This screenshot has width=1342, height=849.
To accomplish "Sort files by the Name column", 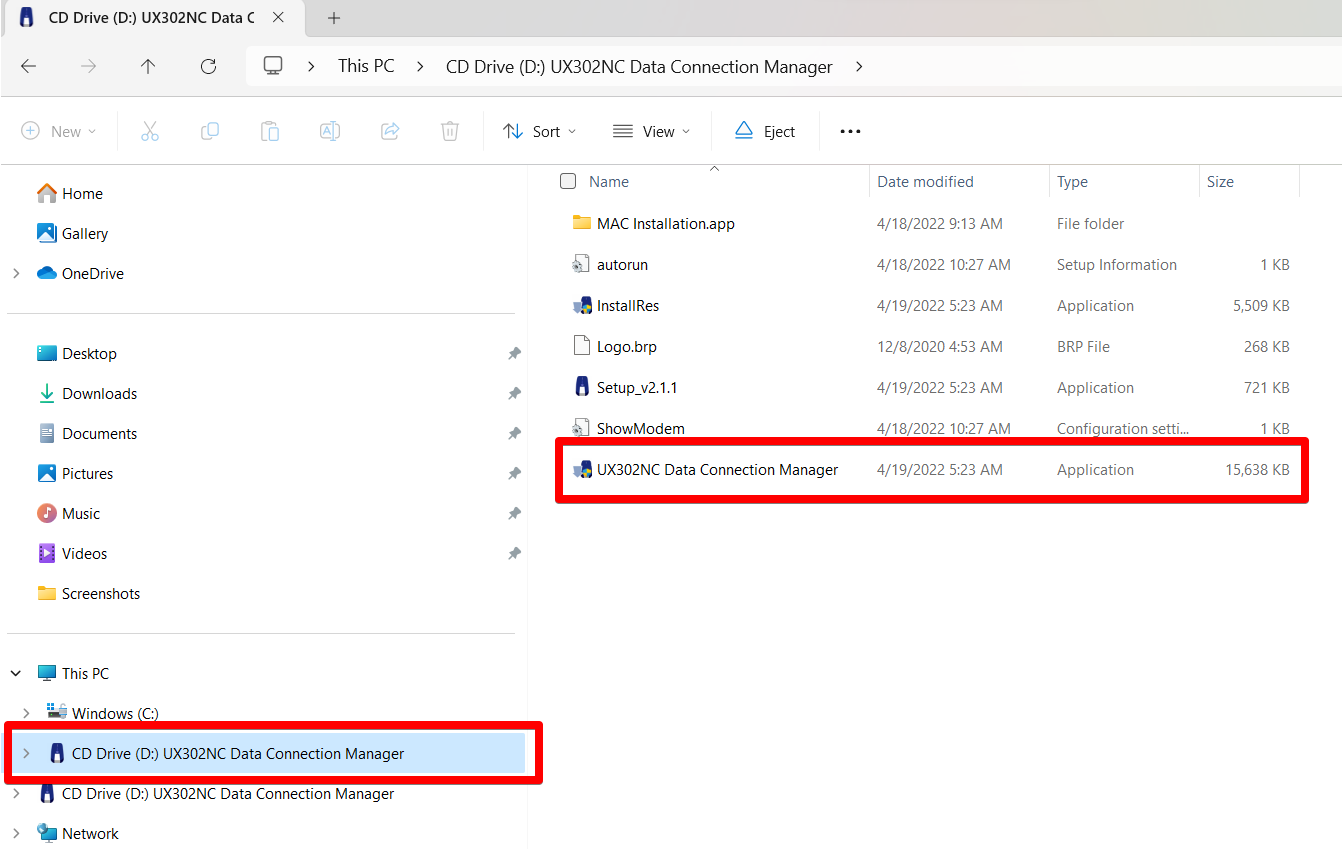I will click(x=609, y=182).
